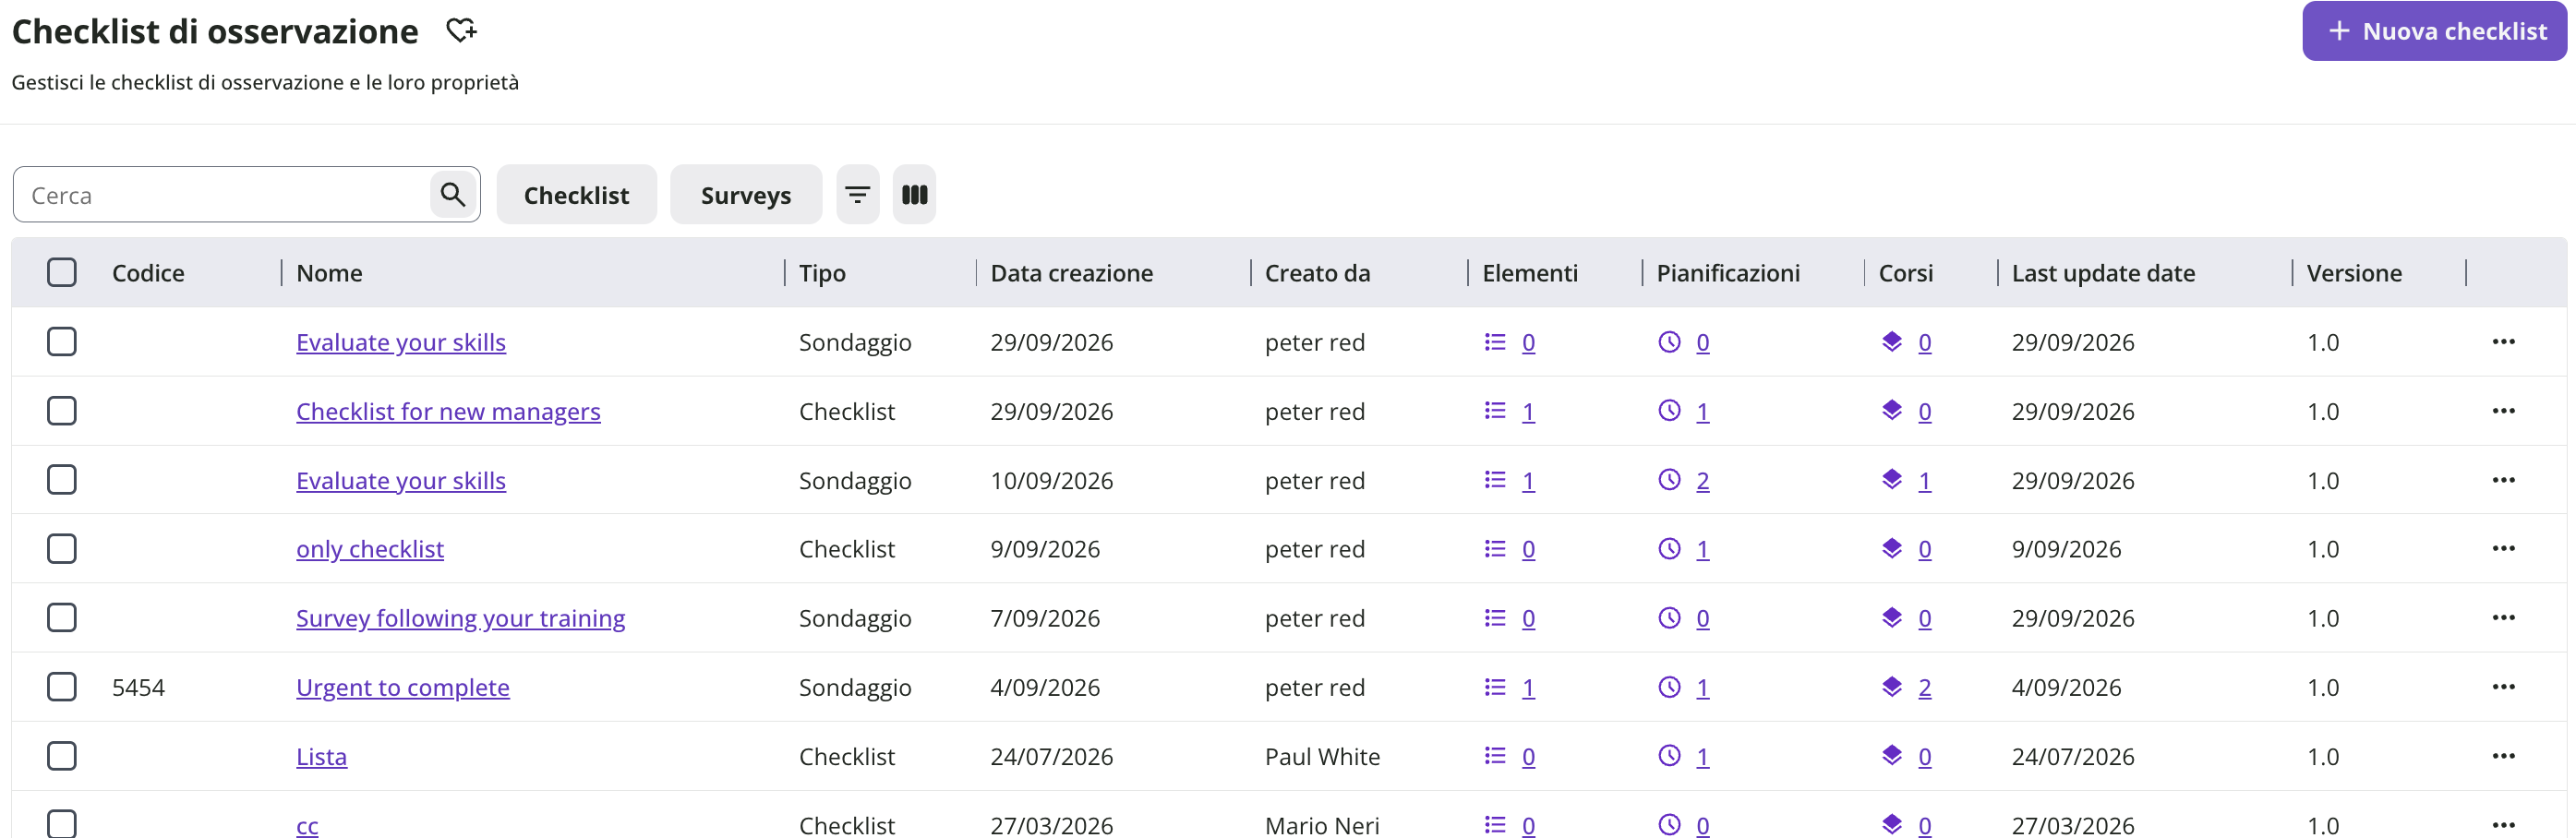2576x838 pixels.
Task: Open the Checklist for new managers link
Action: (448, 411)
